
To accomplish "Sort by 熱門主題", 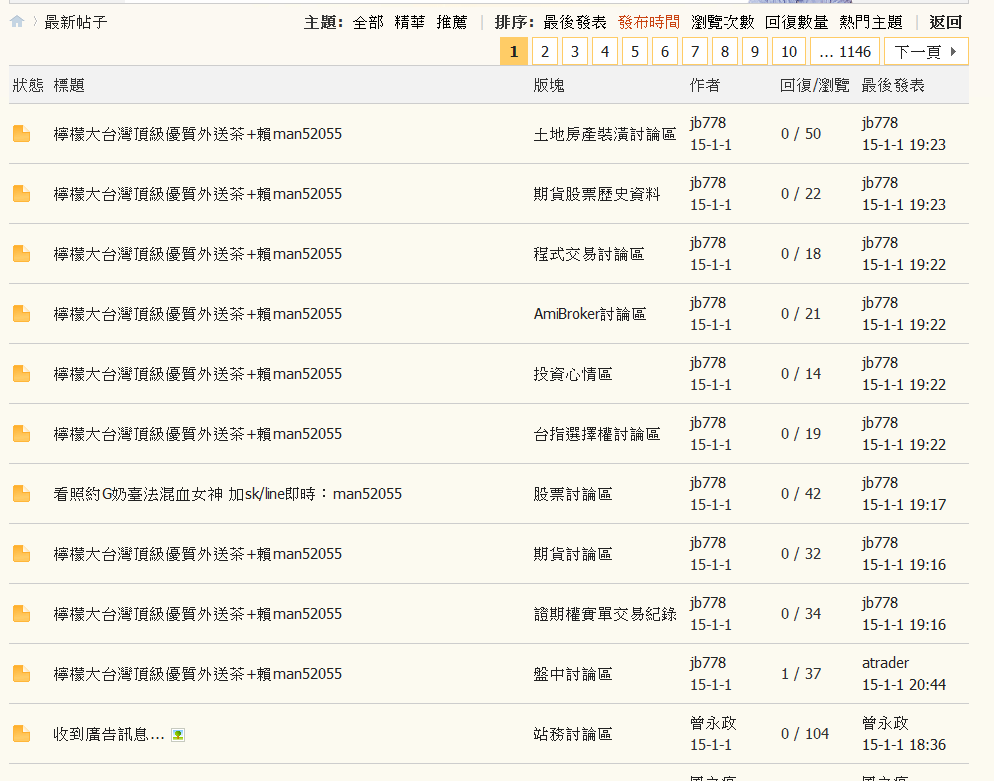I will pyautogui.click(x=870, y=22).
